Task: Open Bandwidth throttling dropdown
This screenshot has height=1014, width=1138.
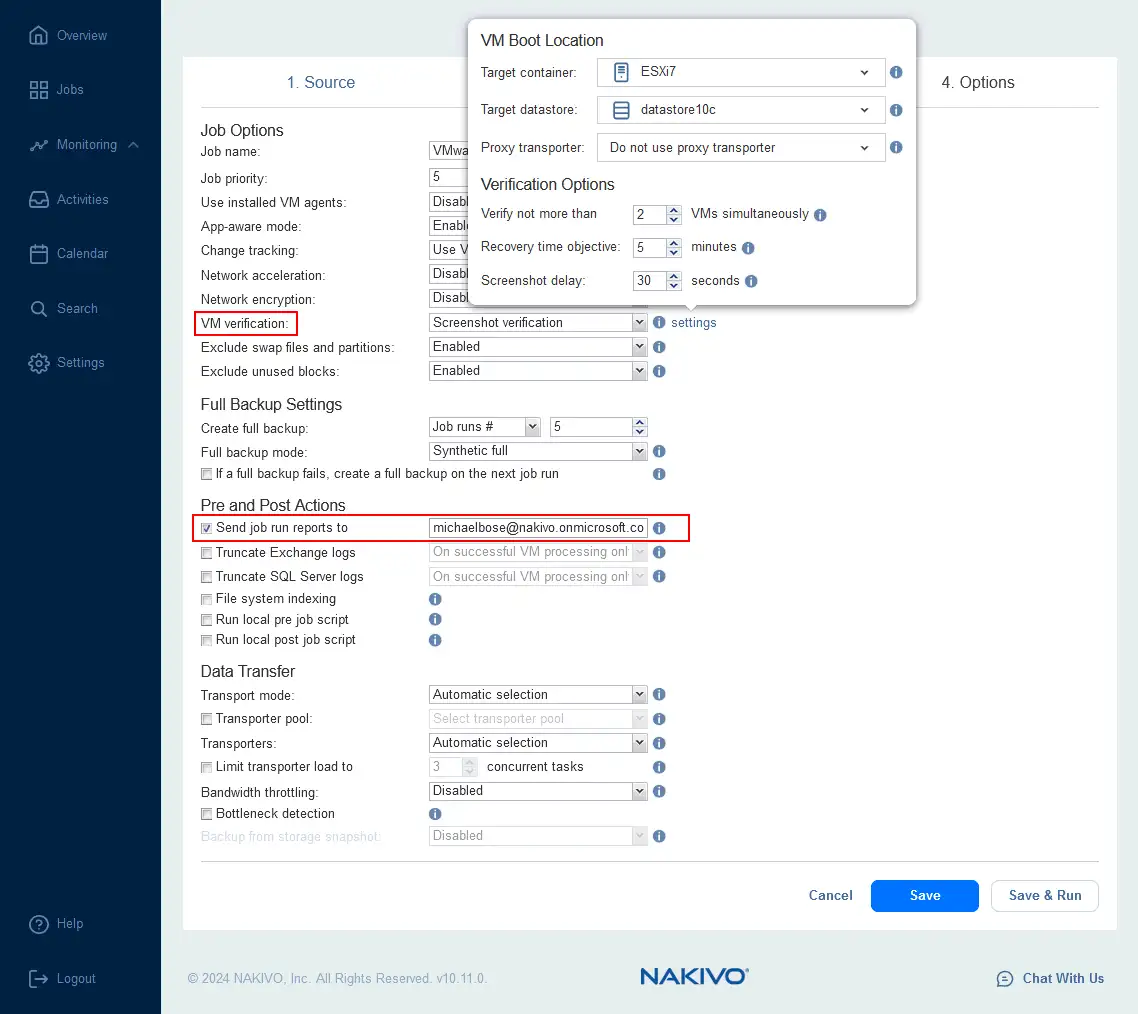Action: coord(538,791)
